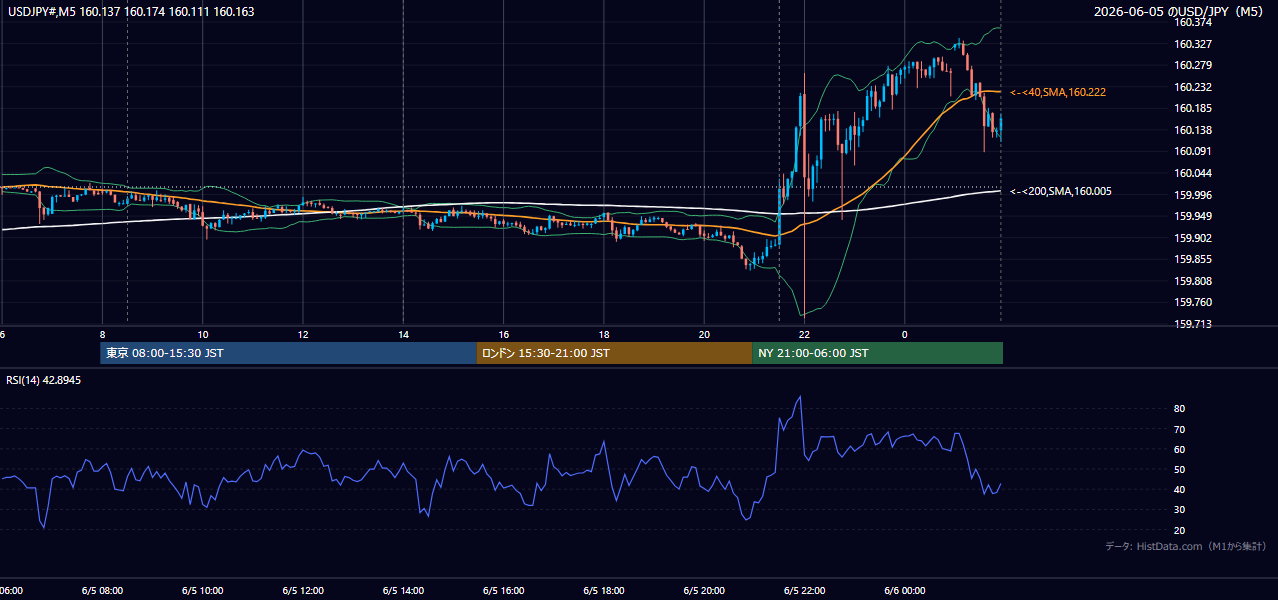Click price axis value 160.091
1278x600 pixels.
(x=1193, y=151)
